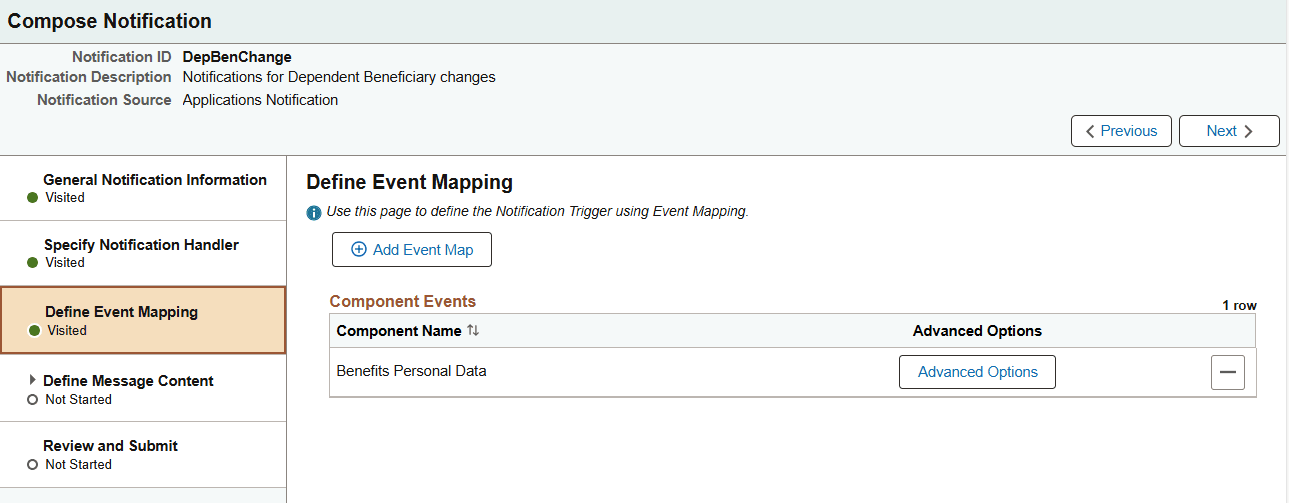Click the Not Started circle under Define Message Content
Viewport: 1289px width, 503px height.
tap(33, 400)
